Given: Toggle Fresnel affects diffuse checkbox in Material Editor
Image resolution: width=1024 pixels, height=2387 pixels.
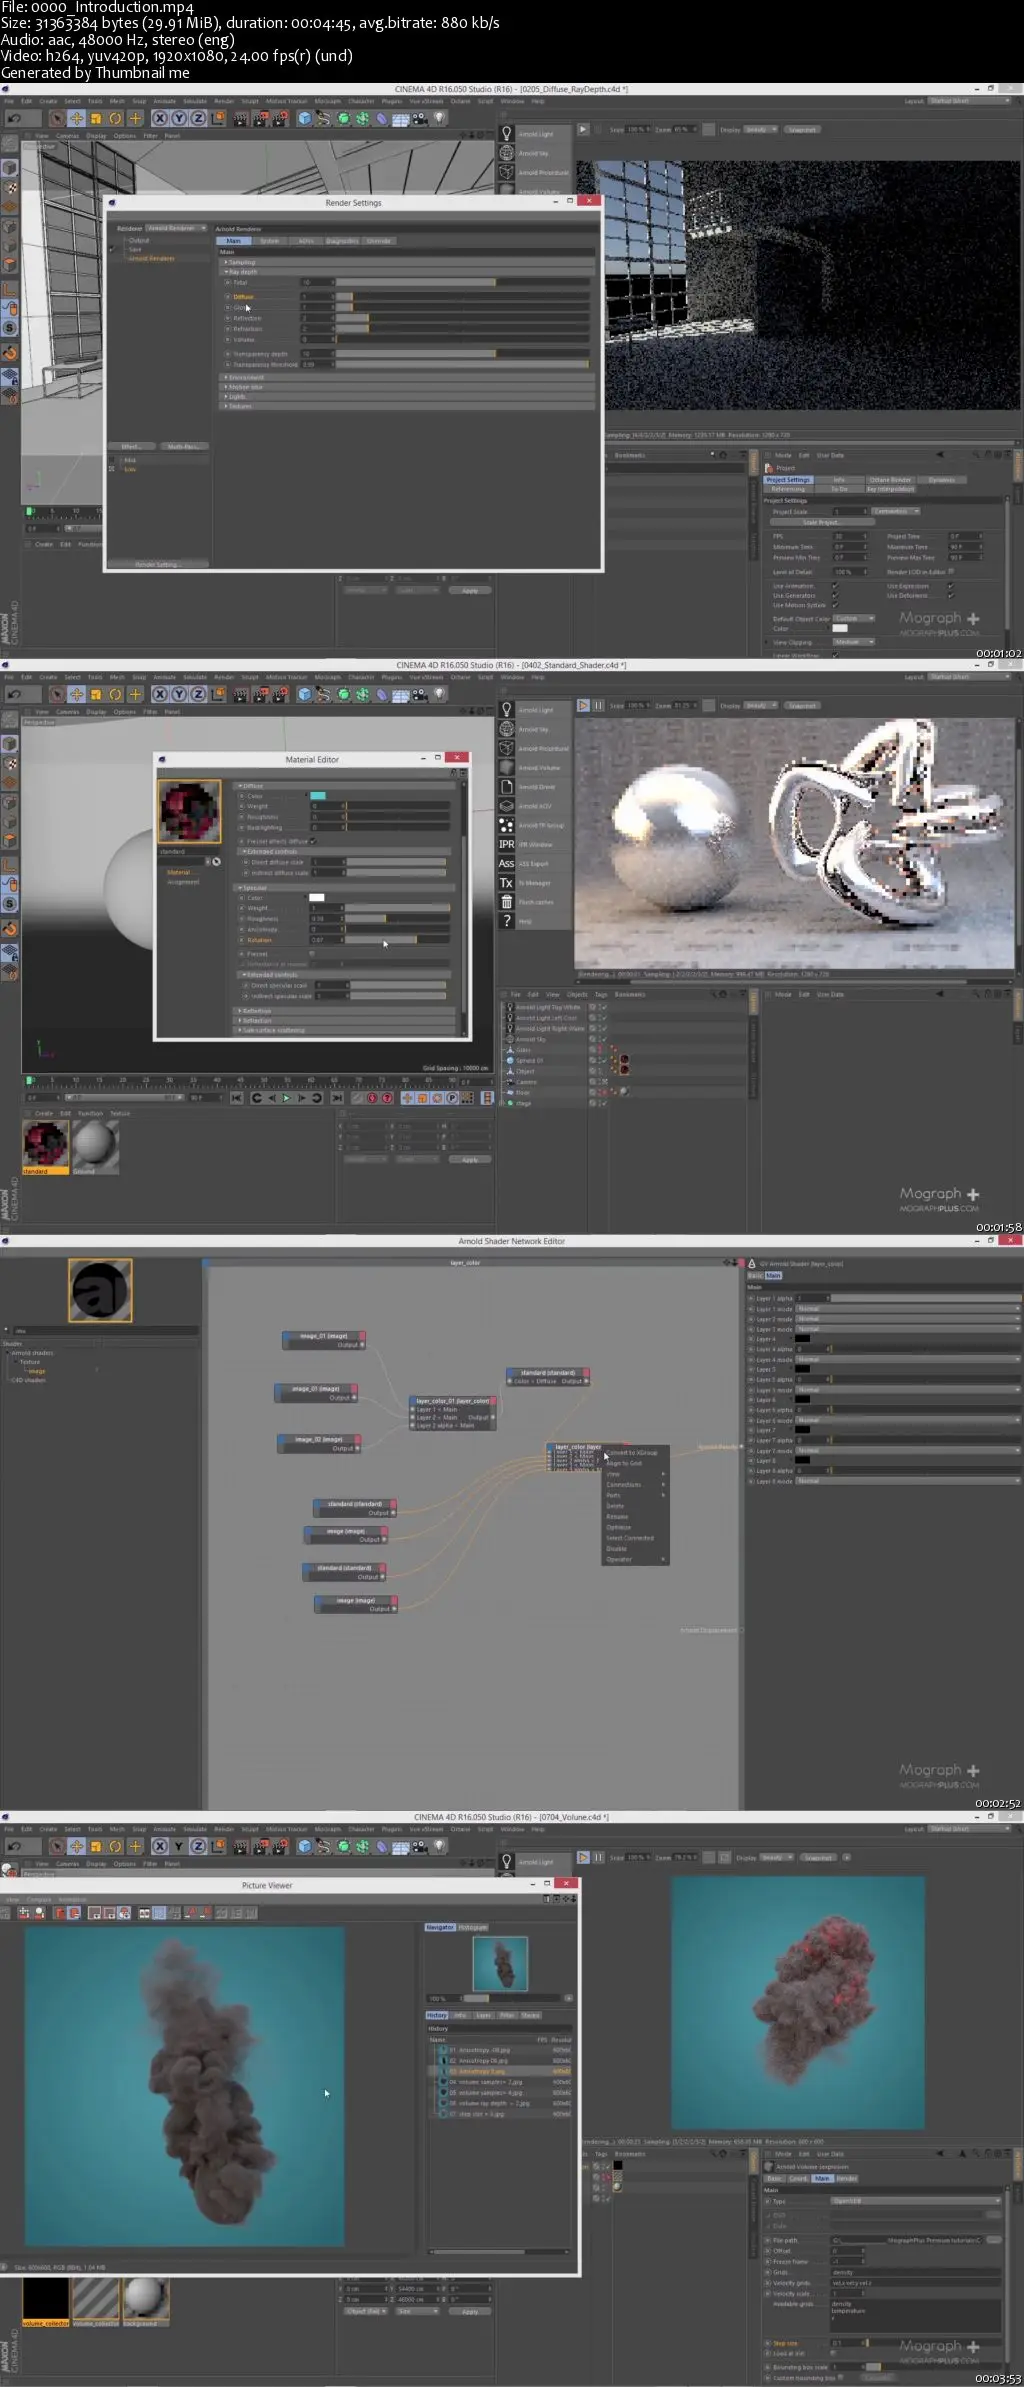Looking at the screenshot, I should (x=313, y=841).
